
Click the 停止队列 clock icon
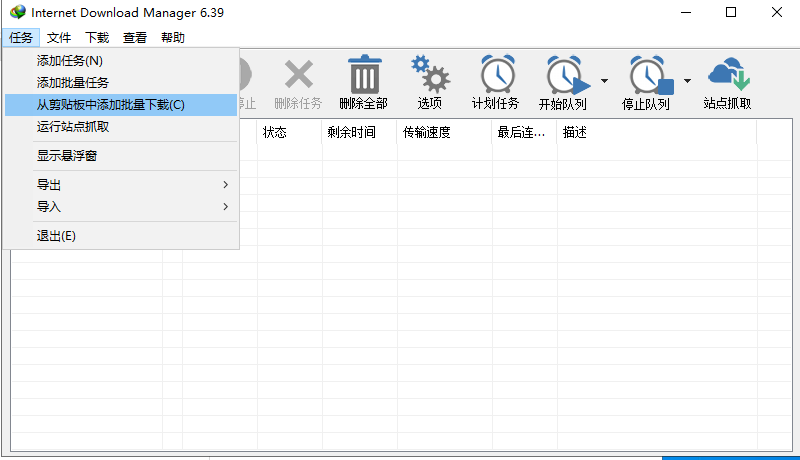point(649,76)
